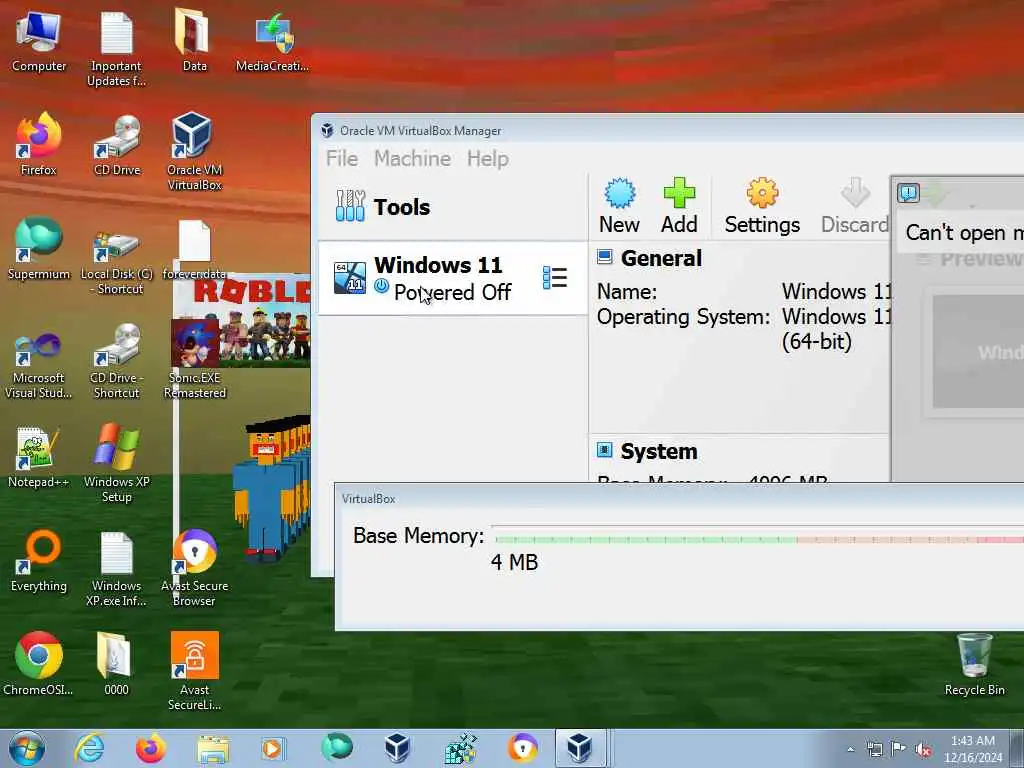
Task: Click the 4 MB memory value
Action: 514,562
